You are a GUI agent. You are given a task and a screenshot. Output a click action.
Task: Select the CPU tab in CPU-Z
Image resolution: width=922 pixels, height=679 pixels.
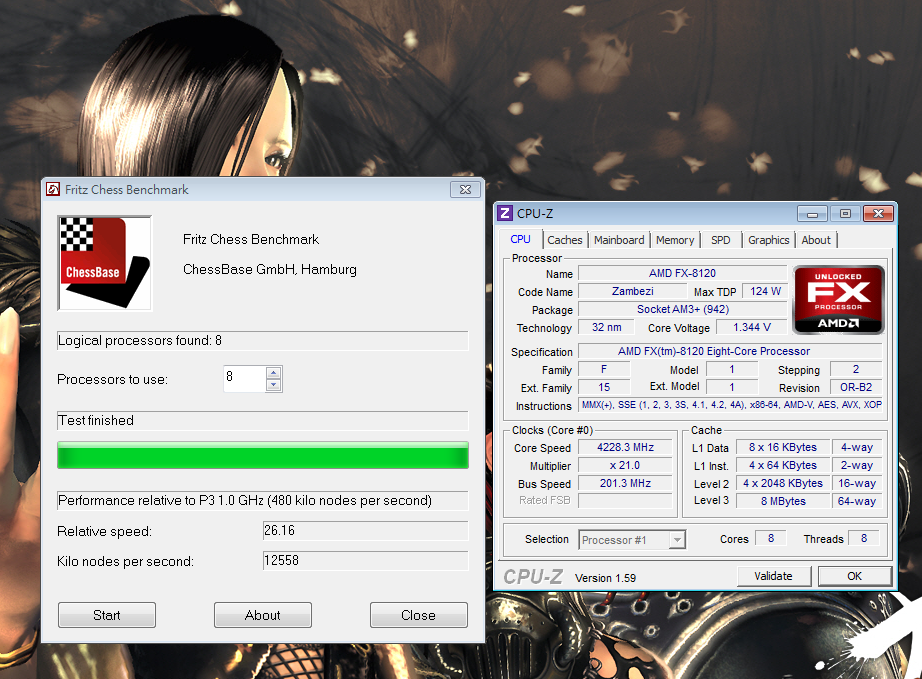coord(520,239)
